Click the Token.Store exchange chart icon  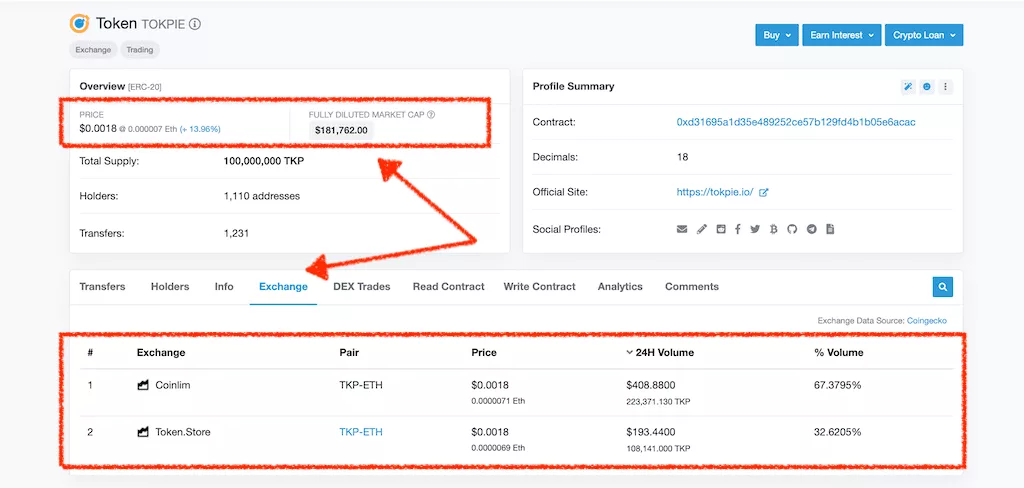pyautogui.click(x=143, y=432)
